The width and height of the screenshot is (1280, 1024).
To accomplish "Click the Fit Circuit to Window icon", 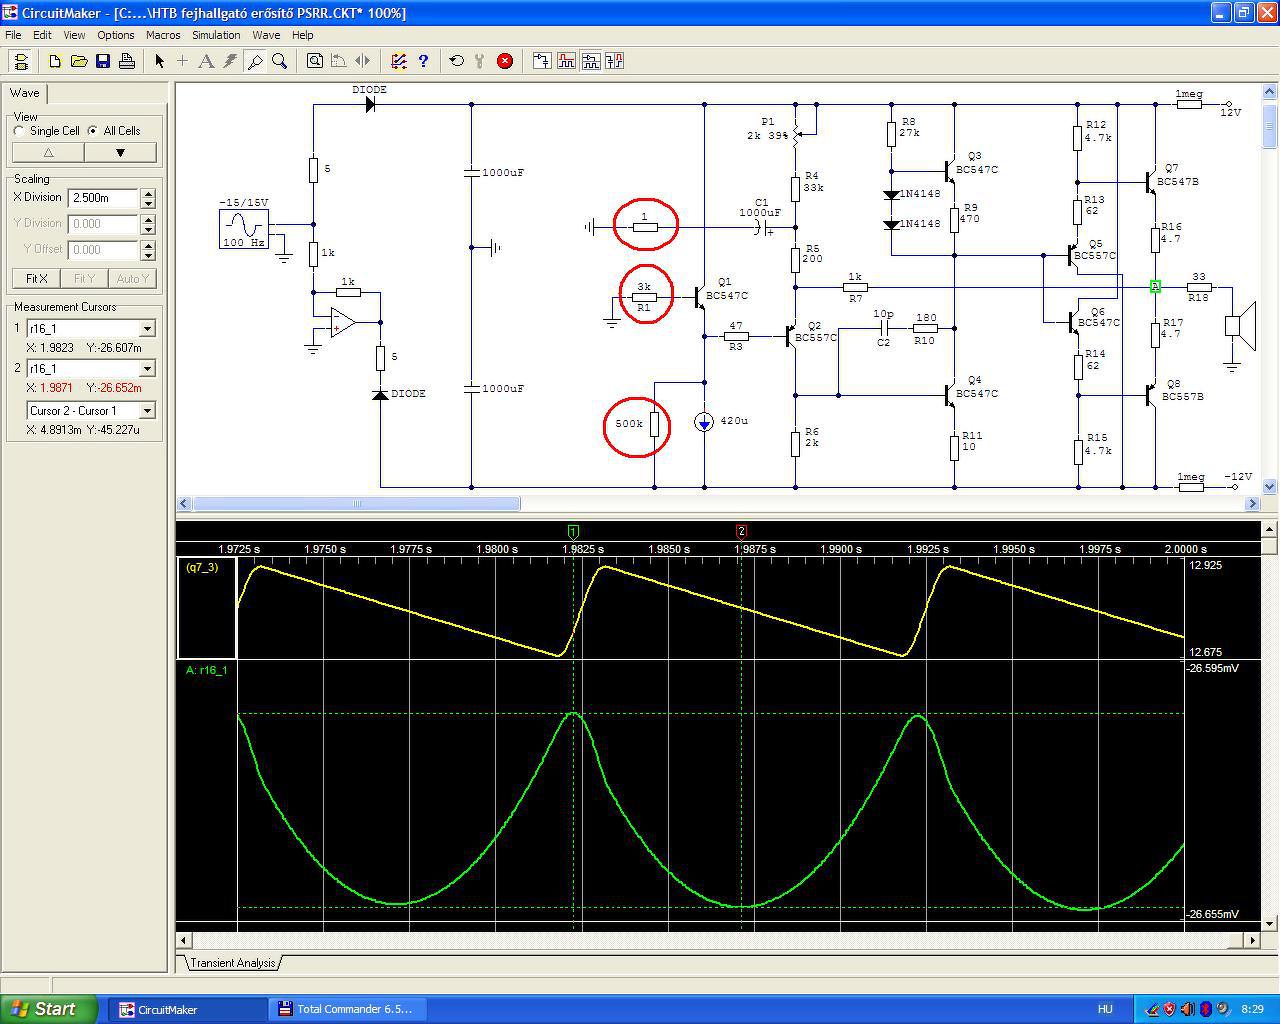I will (314, 61).
